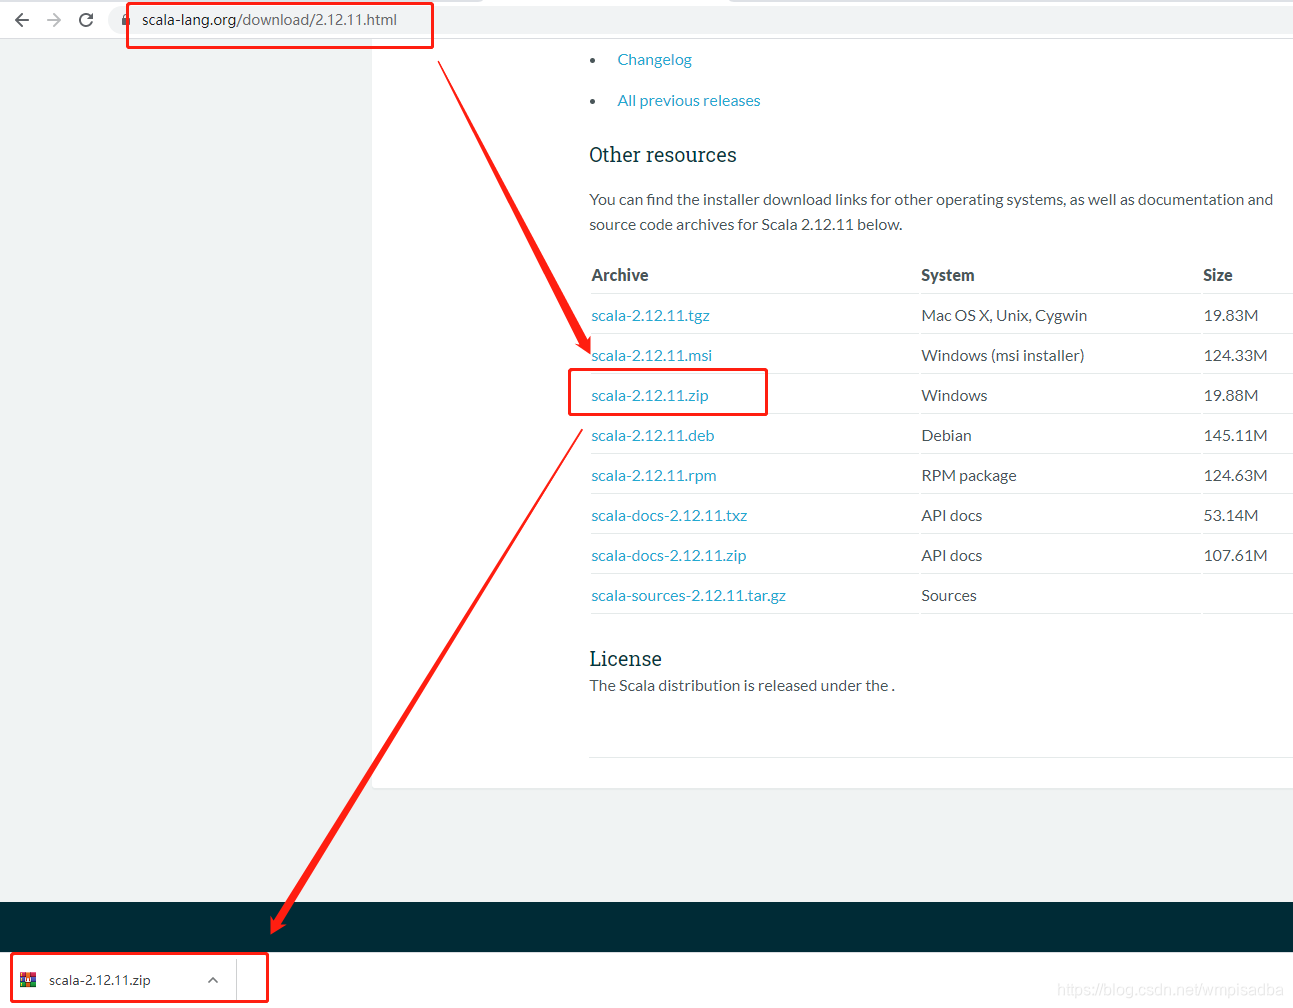Click the 19.88M size value
1293x1008 pixels.
click(x=1231, y=396)
